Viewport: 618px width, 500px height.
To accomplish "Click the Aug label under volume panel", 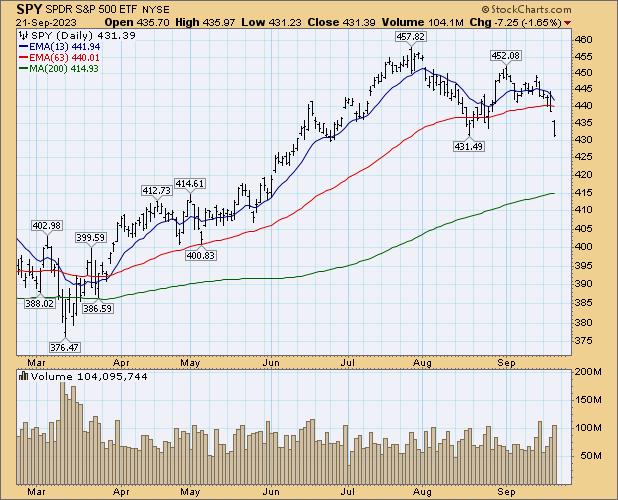I will (422, 492).
